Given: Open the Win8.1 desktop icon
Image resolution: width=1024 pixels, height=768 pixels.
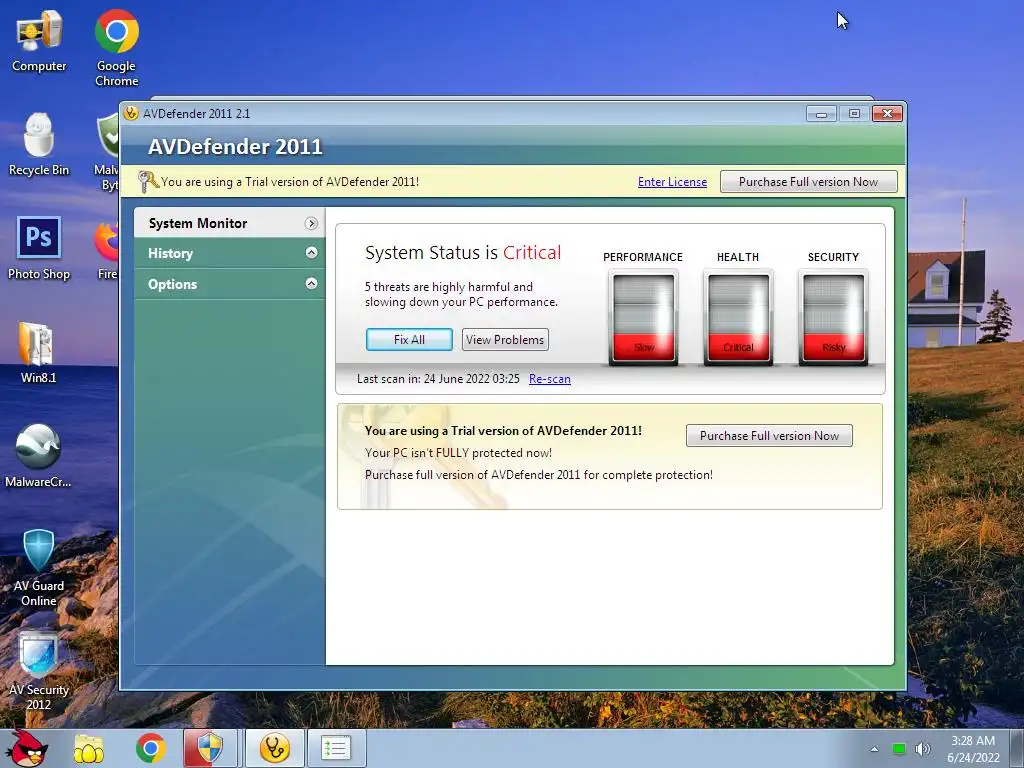Looking at the screenshot, I should coord(38,352).
